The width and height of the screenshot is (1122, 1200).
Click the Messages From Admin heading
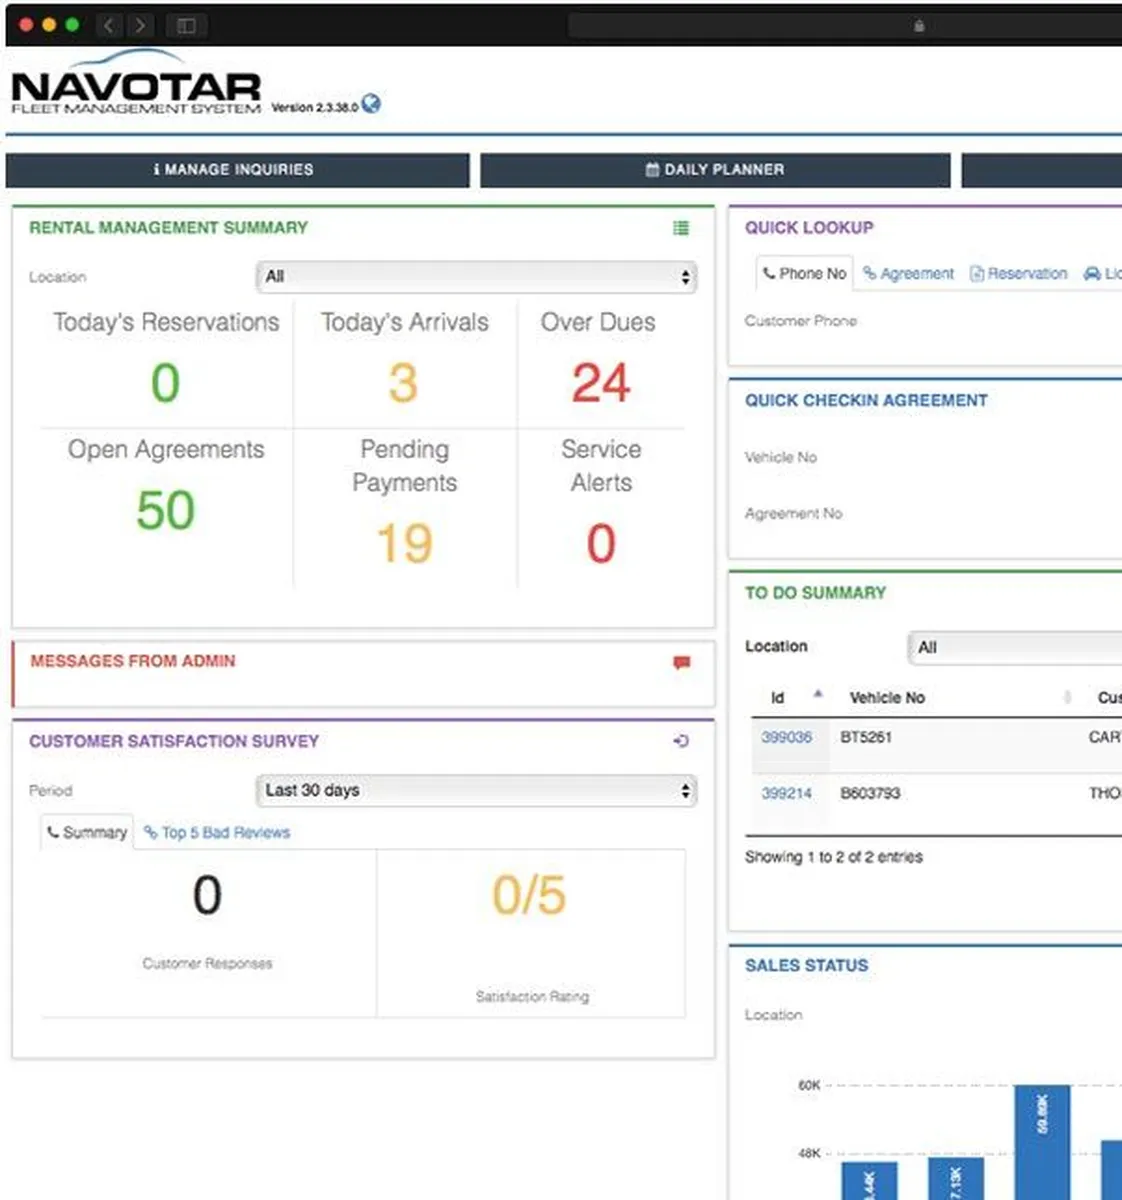click(x=133, y=661)
